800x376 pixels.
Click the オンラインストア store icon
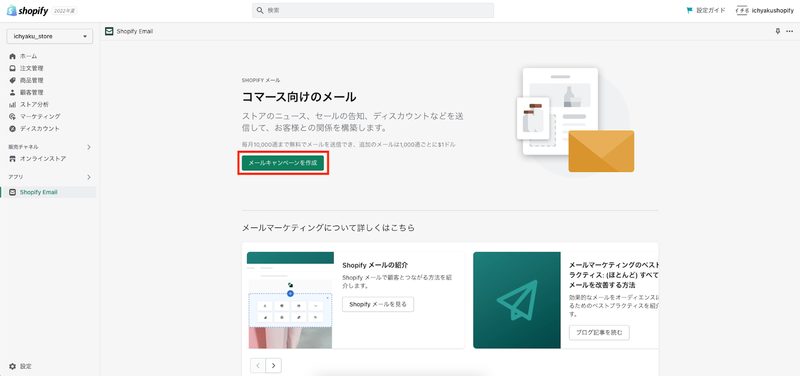coord(13,159)
